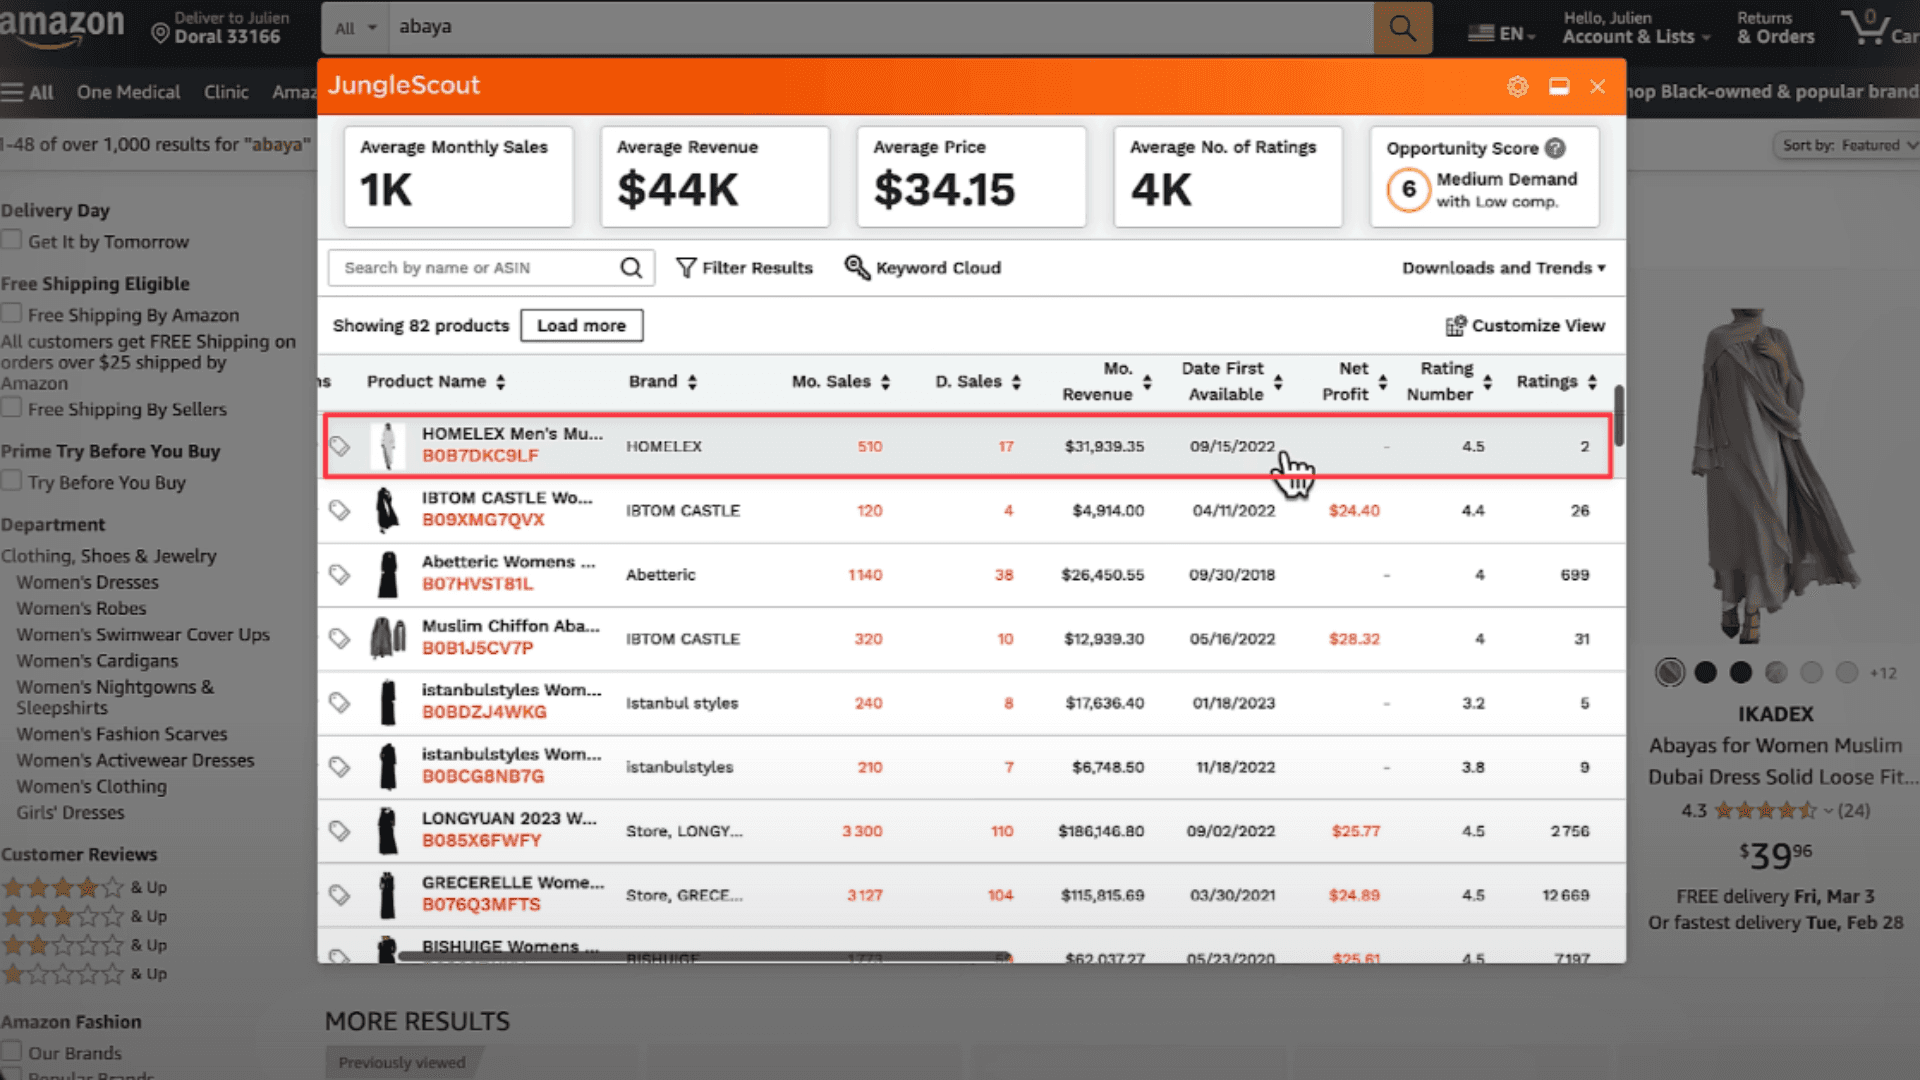Viewport: 1920px width, 1080px height.
Task: Click the Amazon logo
Action: point(62,26)
